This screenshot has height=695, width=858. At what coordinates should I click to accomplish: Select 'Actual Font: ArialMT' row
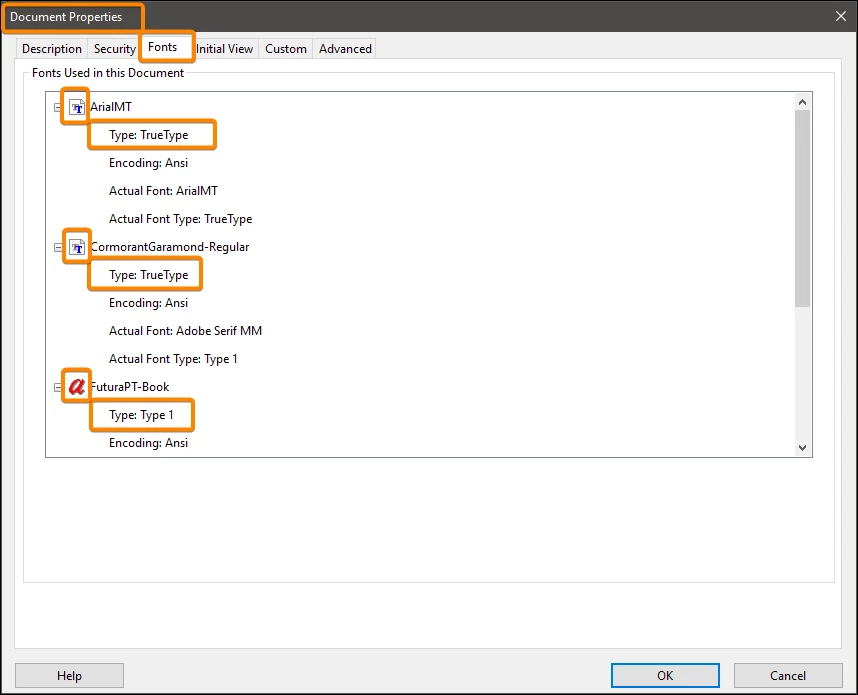pyautogui.click(x=163, y=191)
